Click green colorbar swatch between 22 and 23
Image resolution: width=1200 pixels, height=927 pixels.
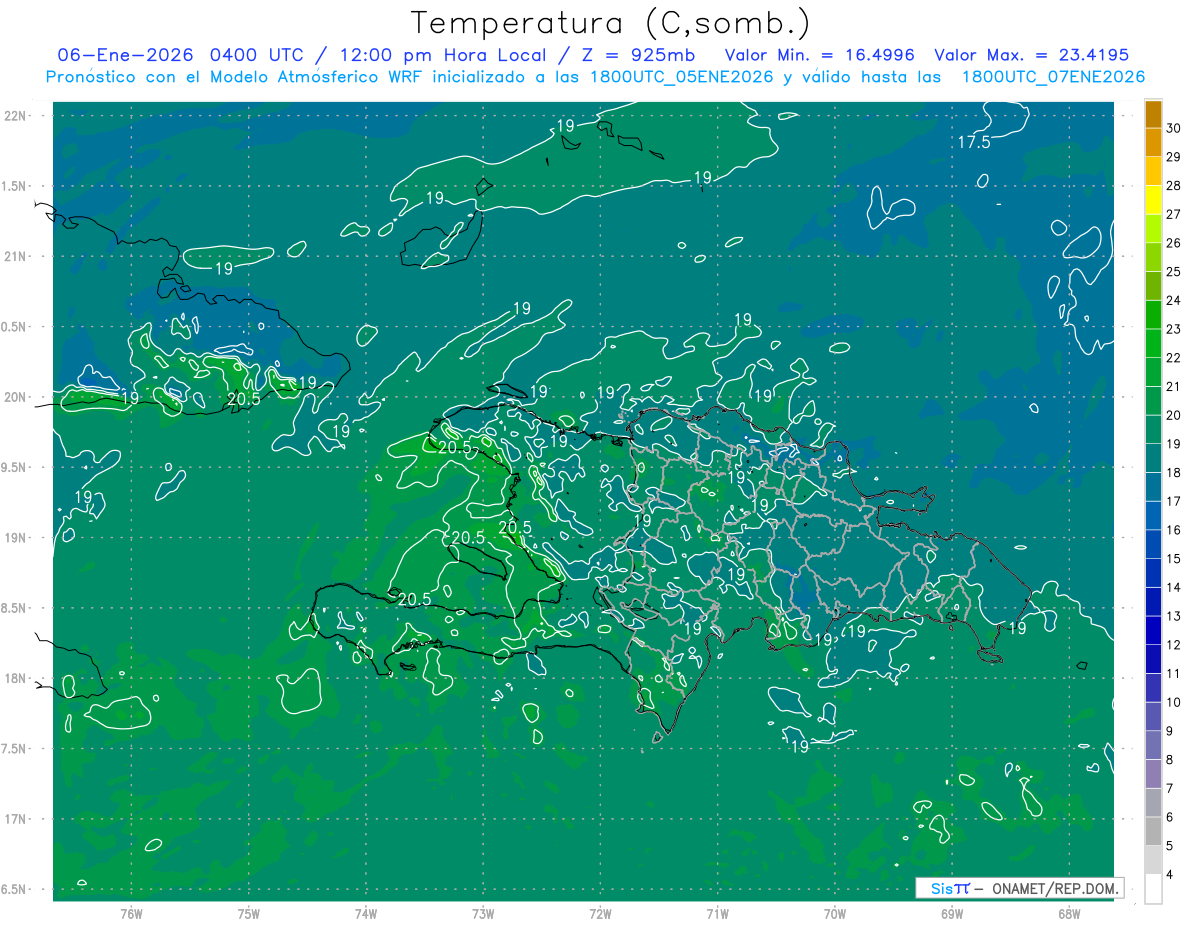click(x=1153, y=344)
